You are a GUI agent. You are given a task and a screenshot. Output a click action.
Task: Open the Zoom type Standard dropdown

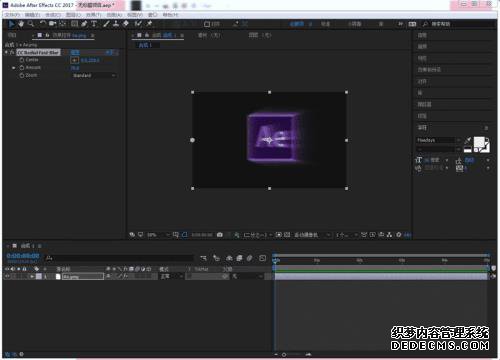(94, 76)
